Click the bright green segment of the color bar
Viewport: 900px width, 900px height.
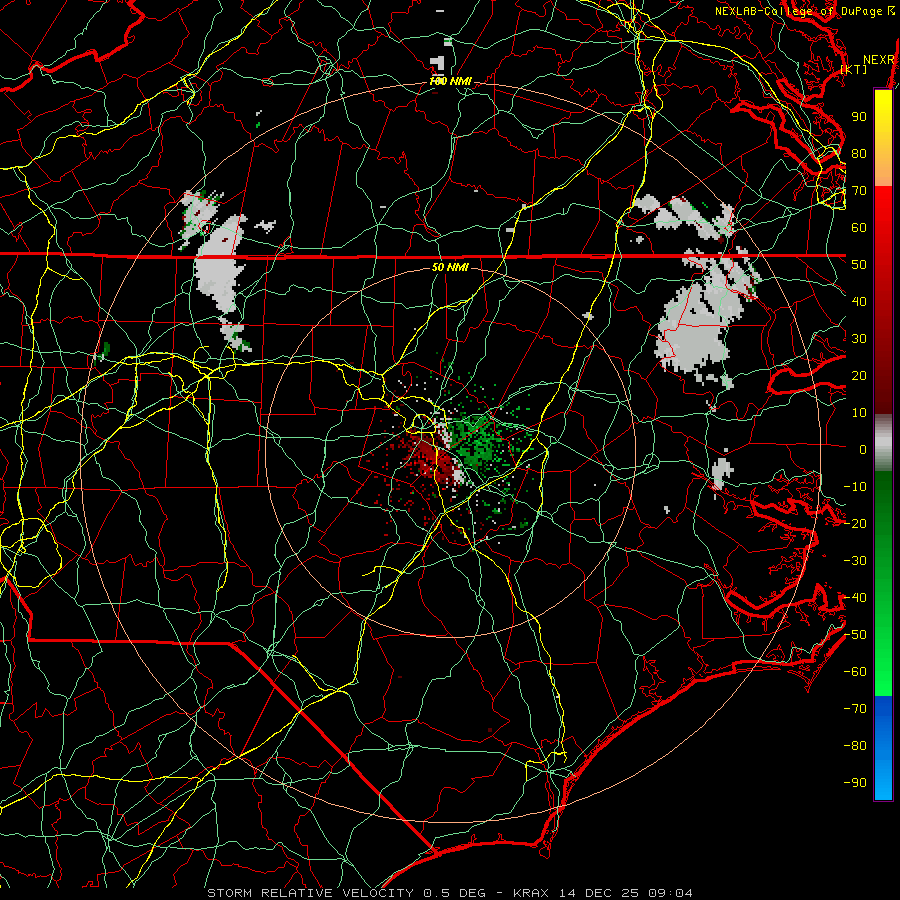pos(883,660)
